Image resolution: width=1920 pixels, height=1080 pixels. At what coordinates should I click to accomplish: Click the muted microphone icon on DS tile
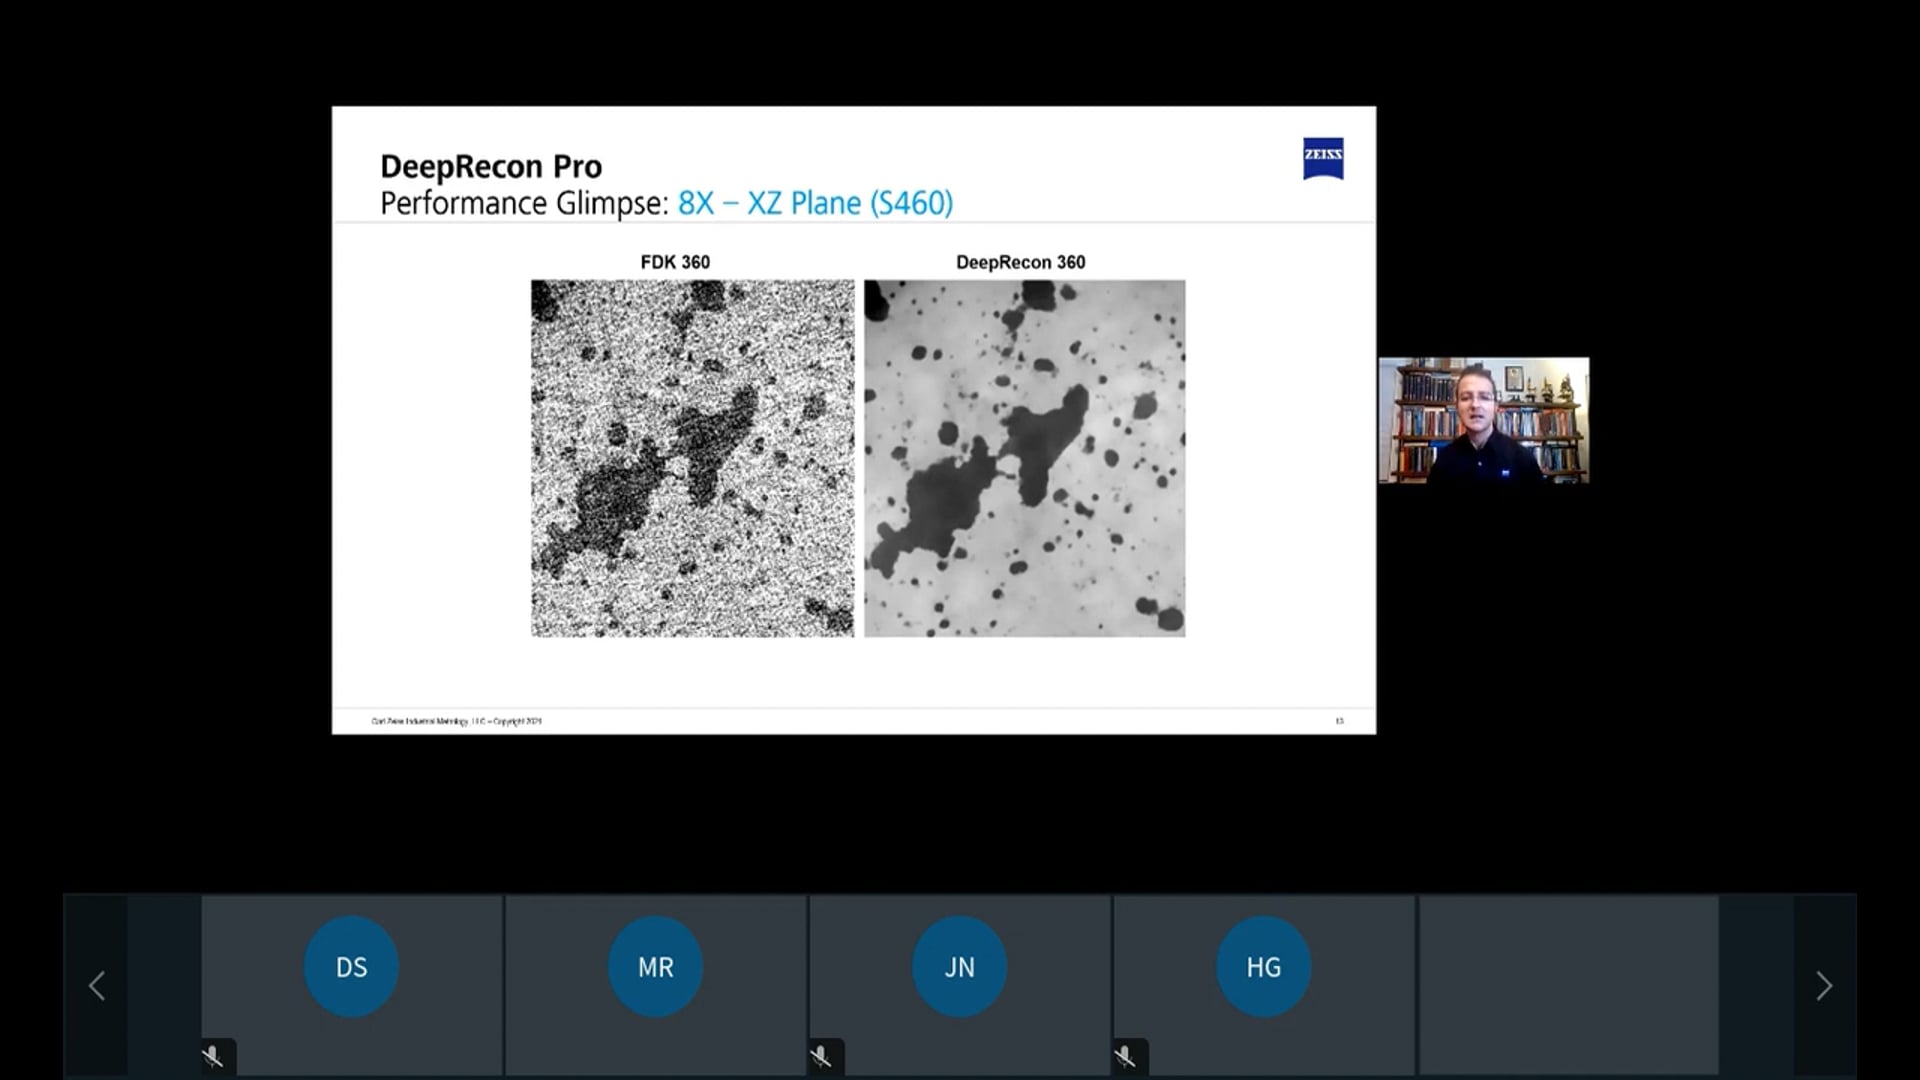tap(213, 1056)
